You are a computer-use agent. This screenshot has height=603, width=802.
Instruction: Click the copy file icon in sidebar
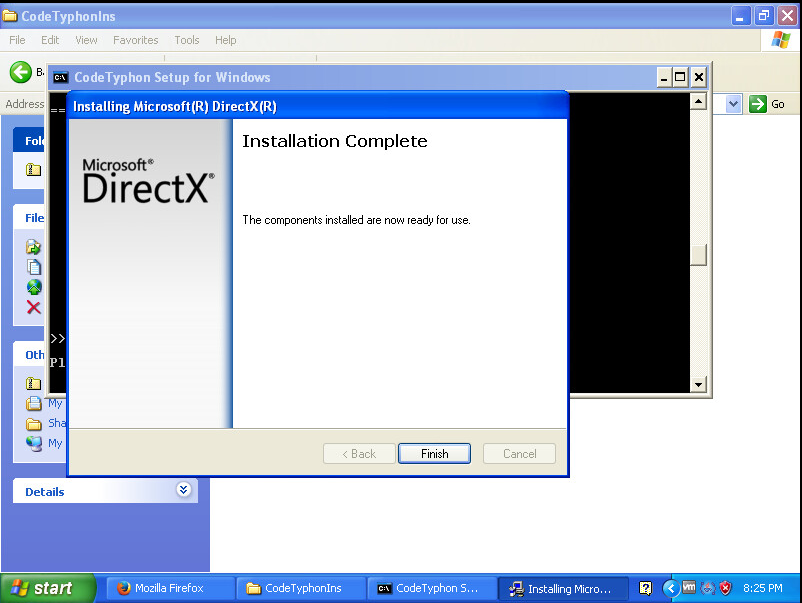(x=34, y=267)
